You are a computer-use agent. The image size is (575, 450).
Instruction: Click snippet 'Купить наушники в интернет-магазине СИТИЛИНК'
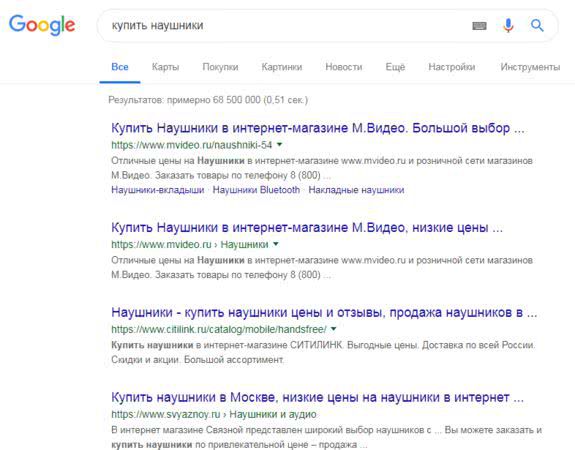click(323, 352)
